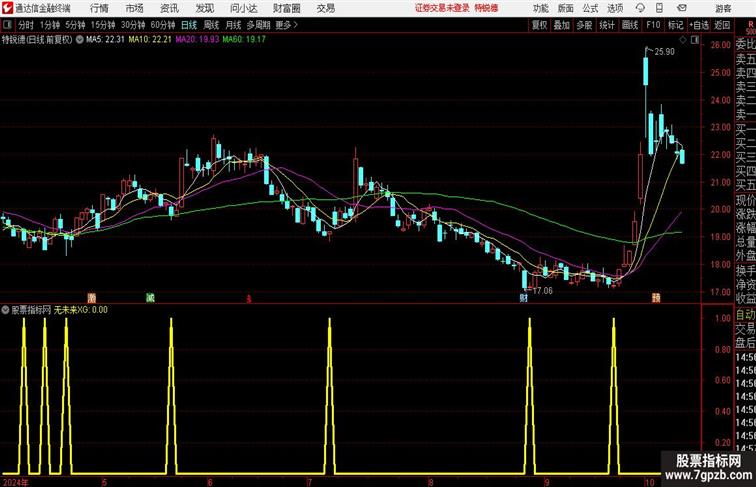Click the round icon beside 股票指标网 indicator
The height and width of the screenshot is (487, 756).
coord(5,310)
